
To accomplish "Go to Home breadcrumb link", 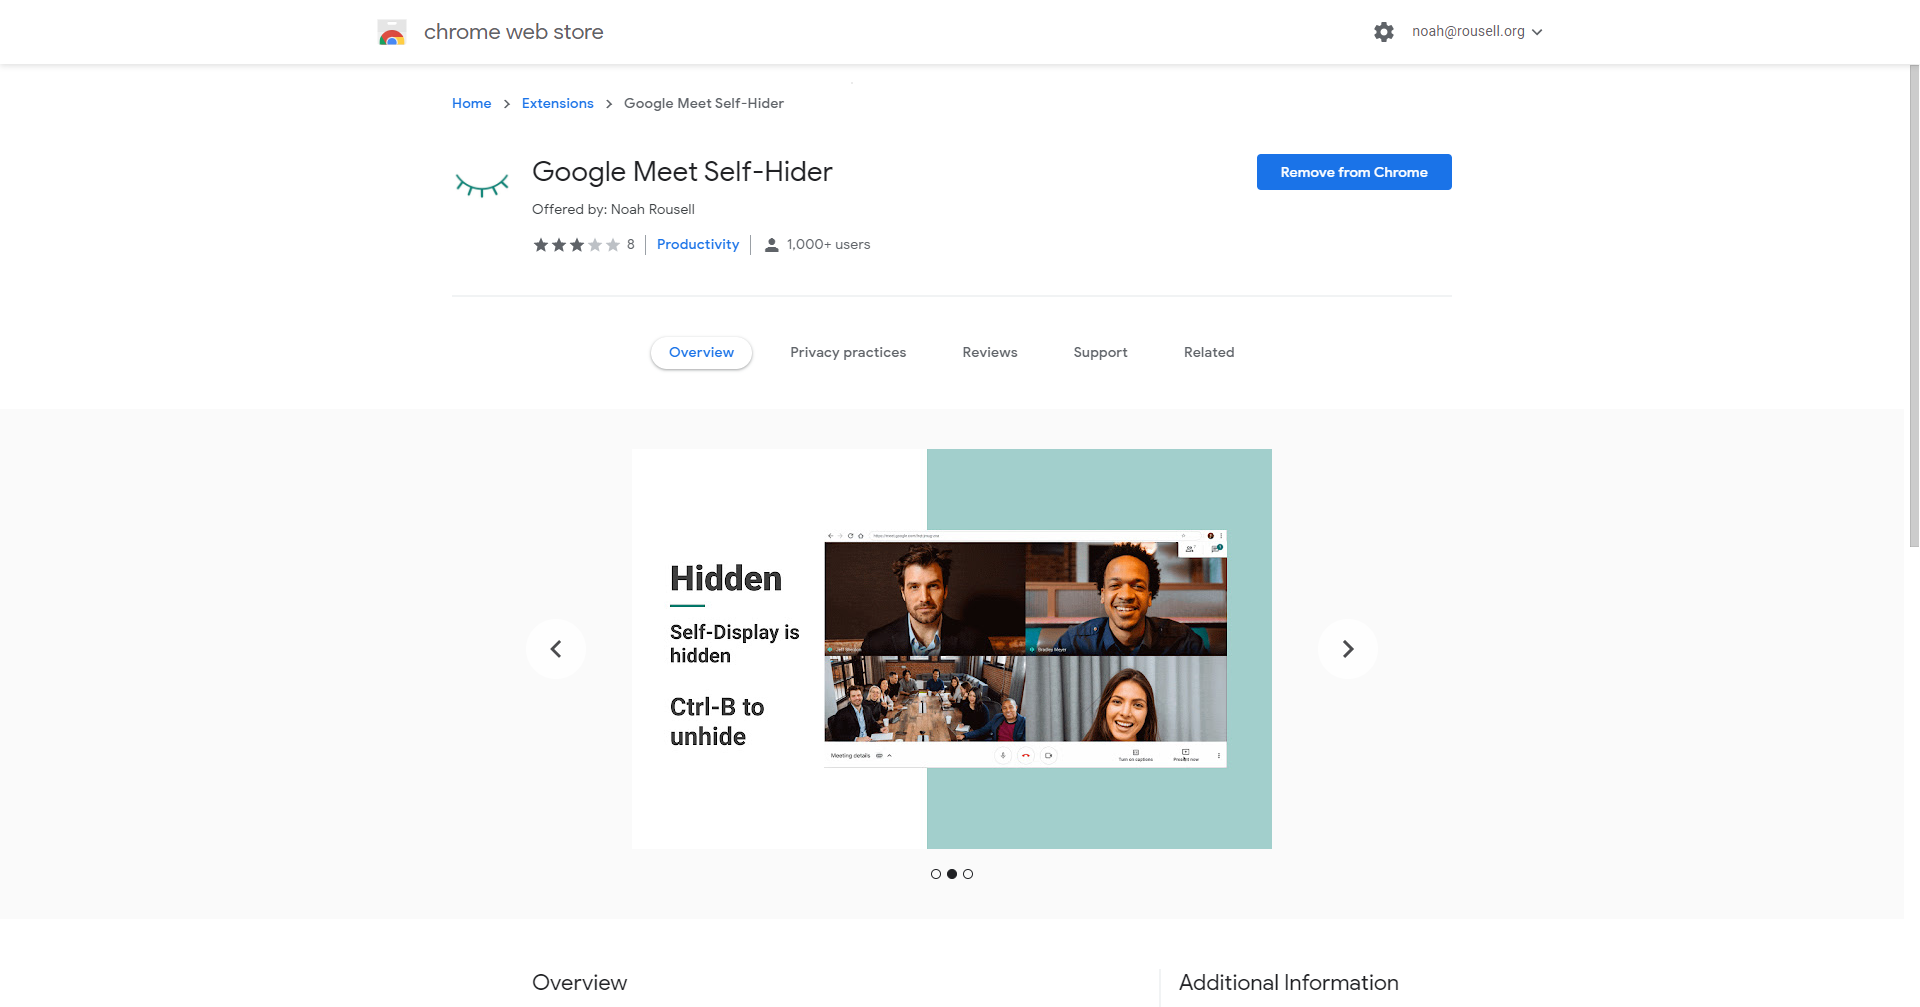I will 471,103.
